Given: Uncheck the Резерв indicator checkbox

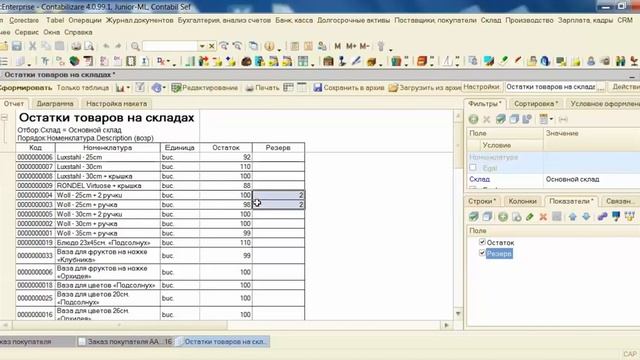Looking at the screenshot, I should coord(482,253).
